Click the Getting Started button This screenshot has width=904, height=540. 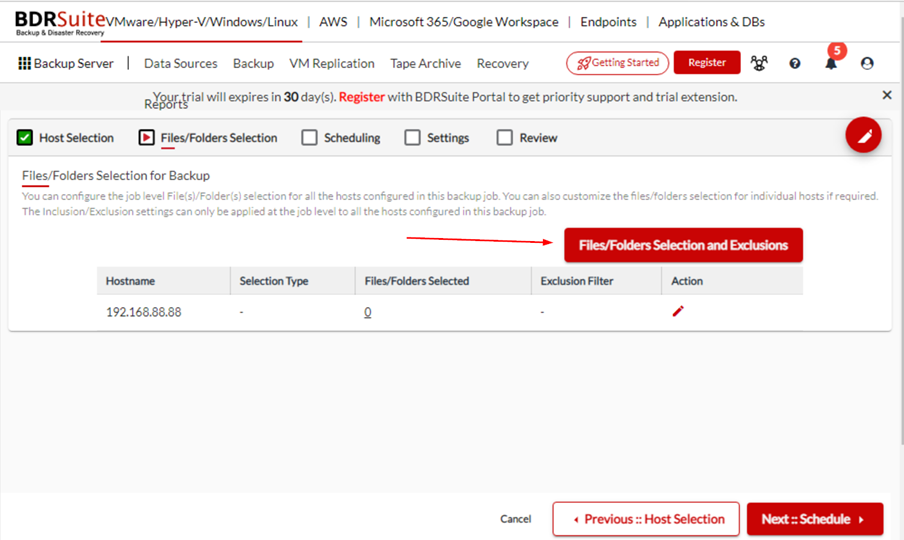(x=617, y=63)
